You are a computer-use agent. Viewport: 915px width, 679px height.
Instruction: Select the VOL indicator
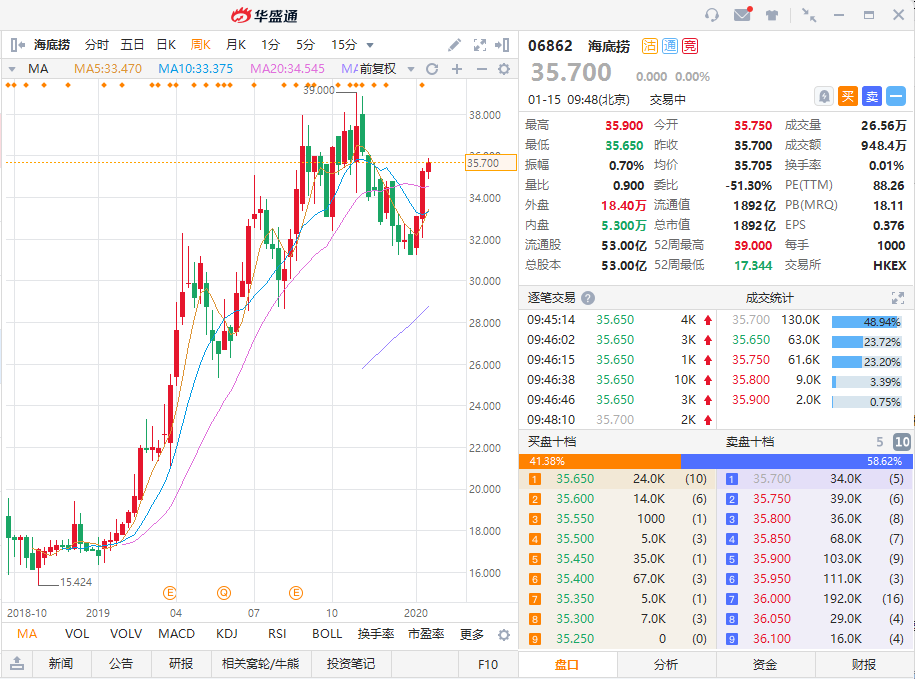[77, 634]
